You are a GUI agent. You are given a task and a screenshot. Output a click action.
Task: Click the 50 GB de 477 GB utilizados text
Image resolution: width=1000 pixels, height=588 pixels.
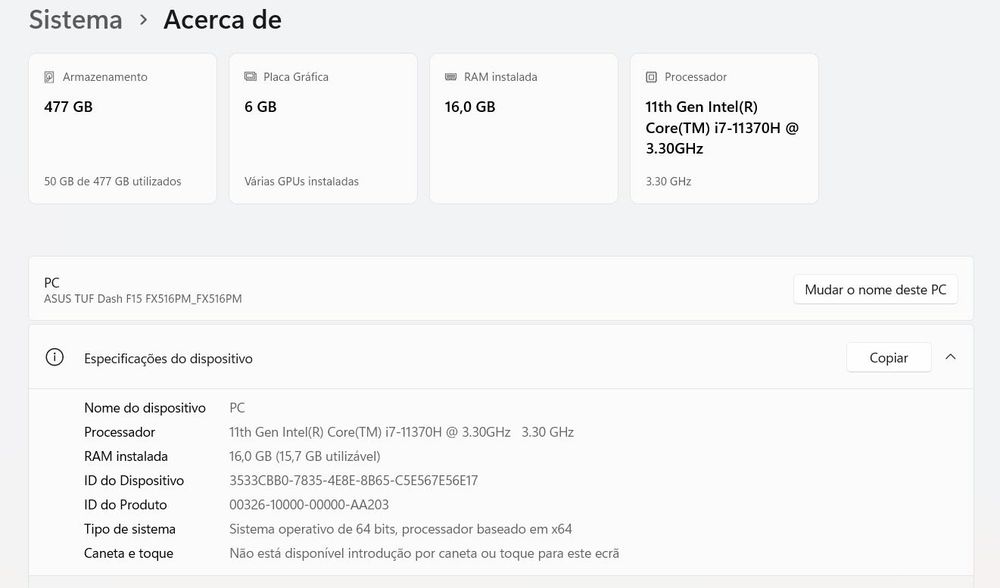(x=113, y=182)
